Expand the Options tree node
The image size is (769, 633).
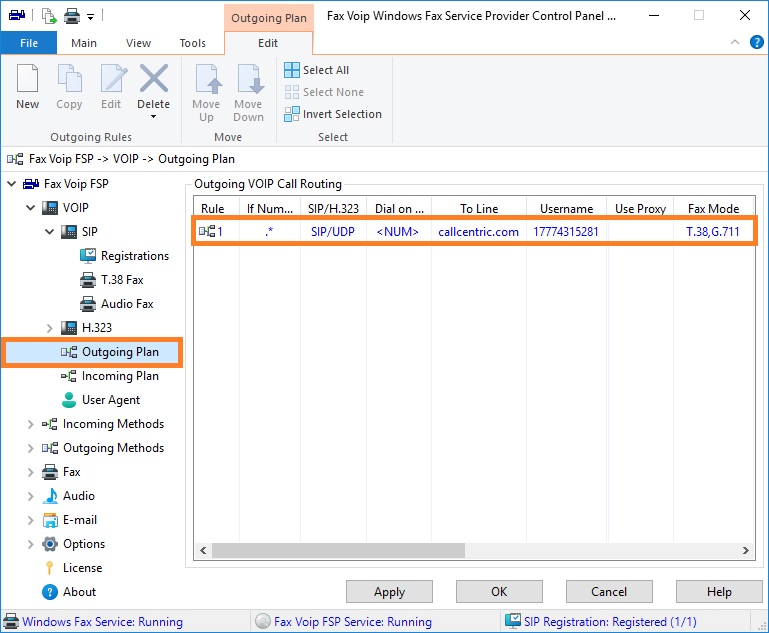30,544
